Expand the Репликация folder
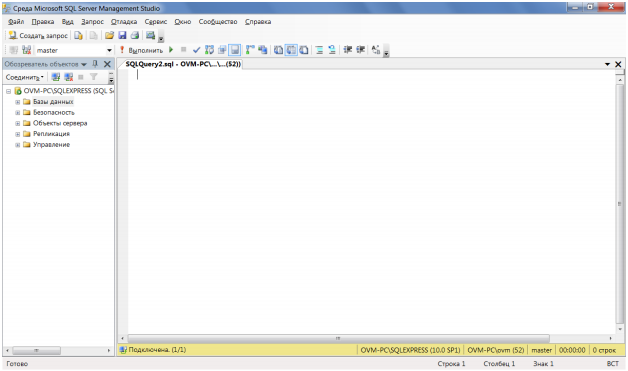The width and height of the screenshot is (628, 371). click(18, 134)
